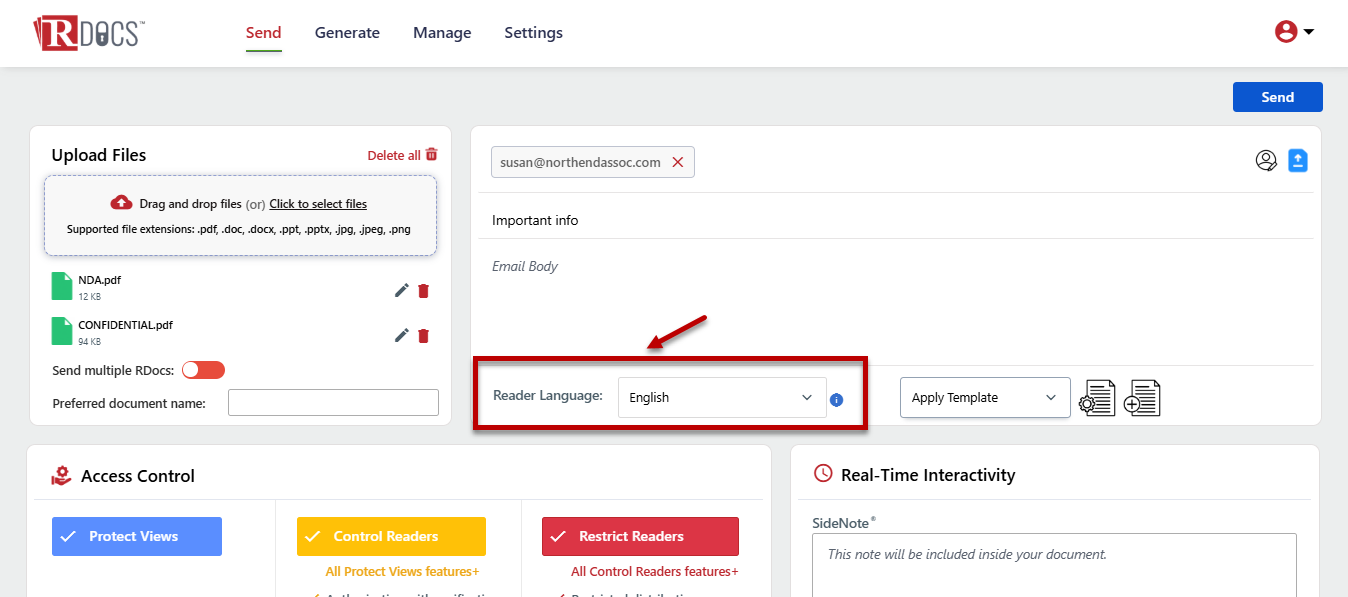Select the Protect Views option
This screenshot has width=1348, height=597.
[x=137, y=536]
